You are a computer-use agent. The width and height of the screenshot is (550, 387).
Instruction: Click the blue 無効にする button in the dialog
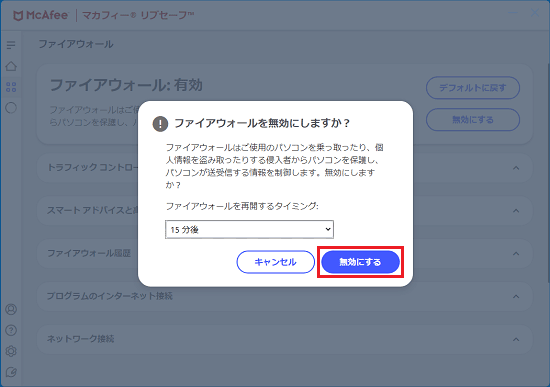(360, 262)
